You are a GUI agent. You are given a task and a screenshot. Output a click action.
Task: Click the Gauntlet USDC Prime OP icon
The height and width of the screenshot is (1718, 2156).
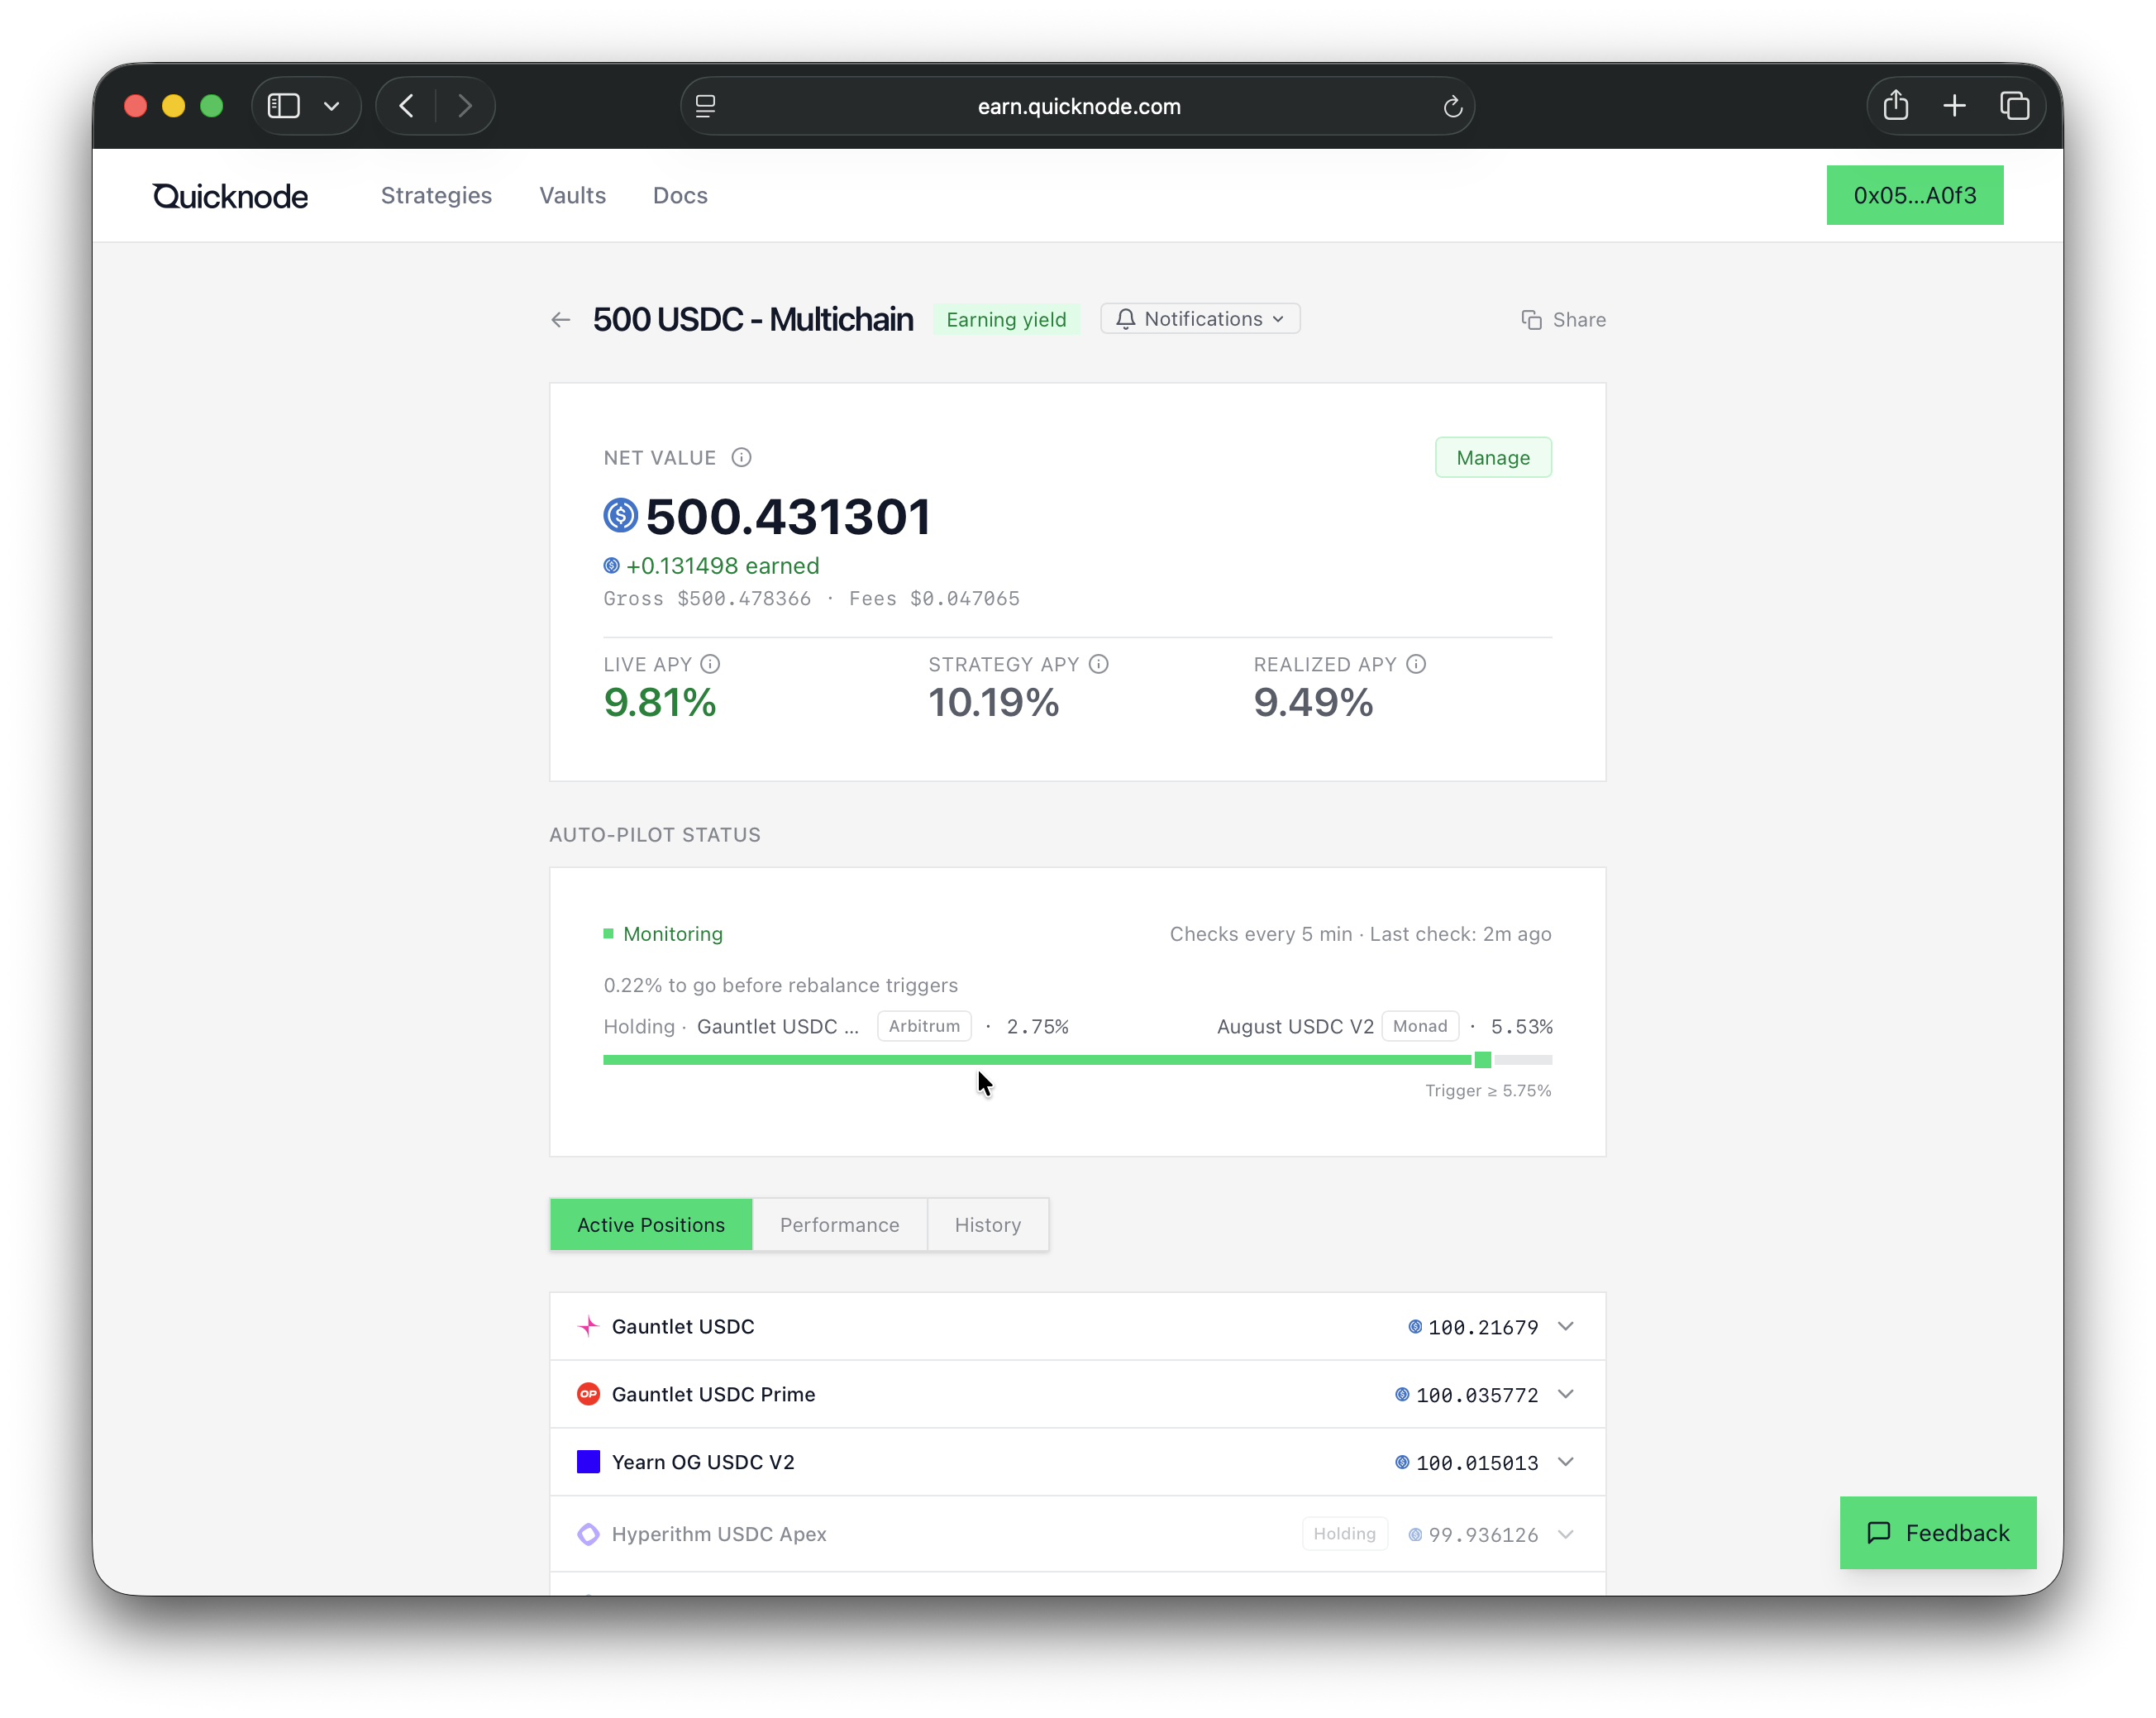[x=588, y=1394]
